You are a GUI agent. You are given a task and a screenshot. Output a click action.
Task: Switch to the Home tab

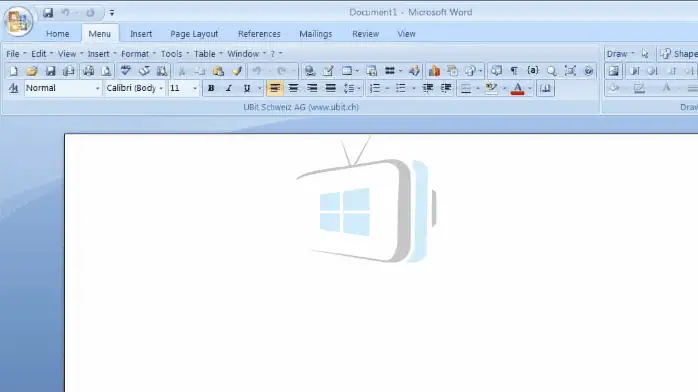click(x=57, y=34)
